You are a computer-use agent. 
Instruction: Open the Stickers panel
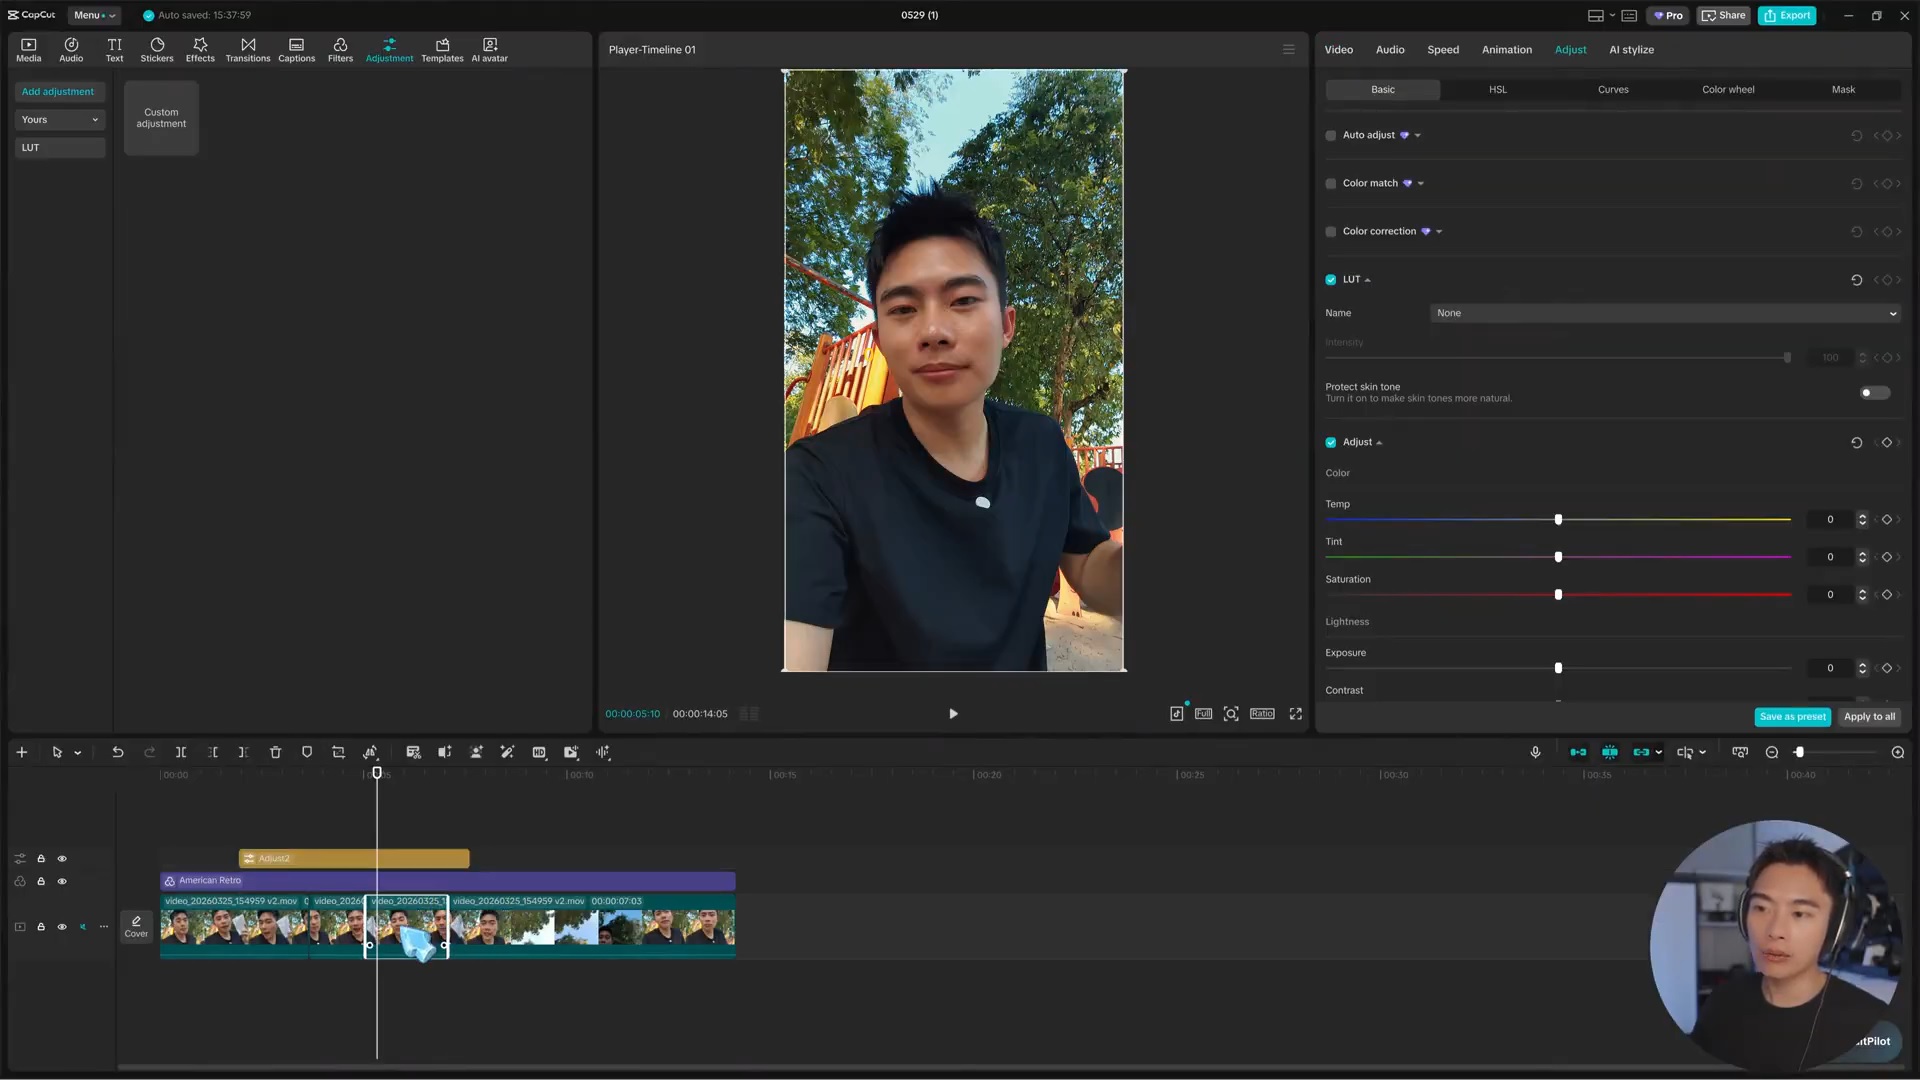coord(157,50)
